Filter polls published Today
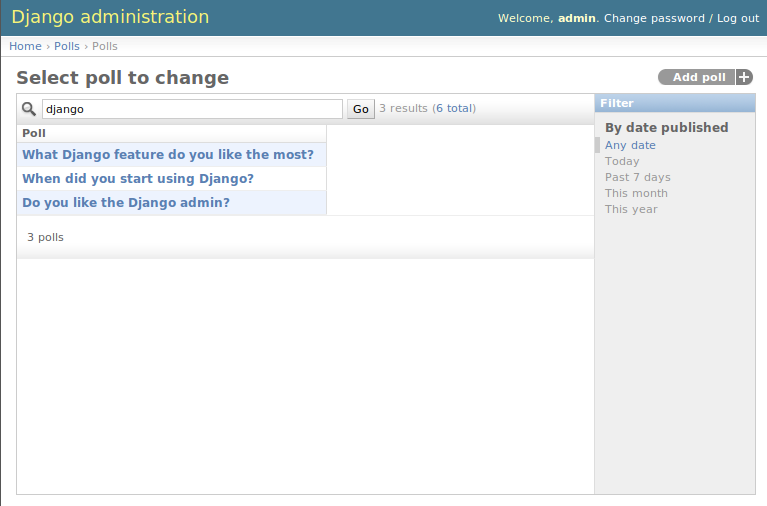The height and width of the screenshot is (506, 767). [x=622, y=161]
